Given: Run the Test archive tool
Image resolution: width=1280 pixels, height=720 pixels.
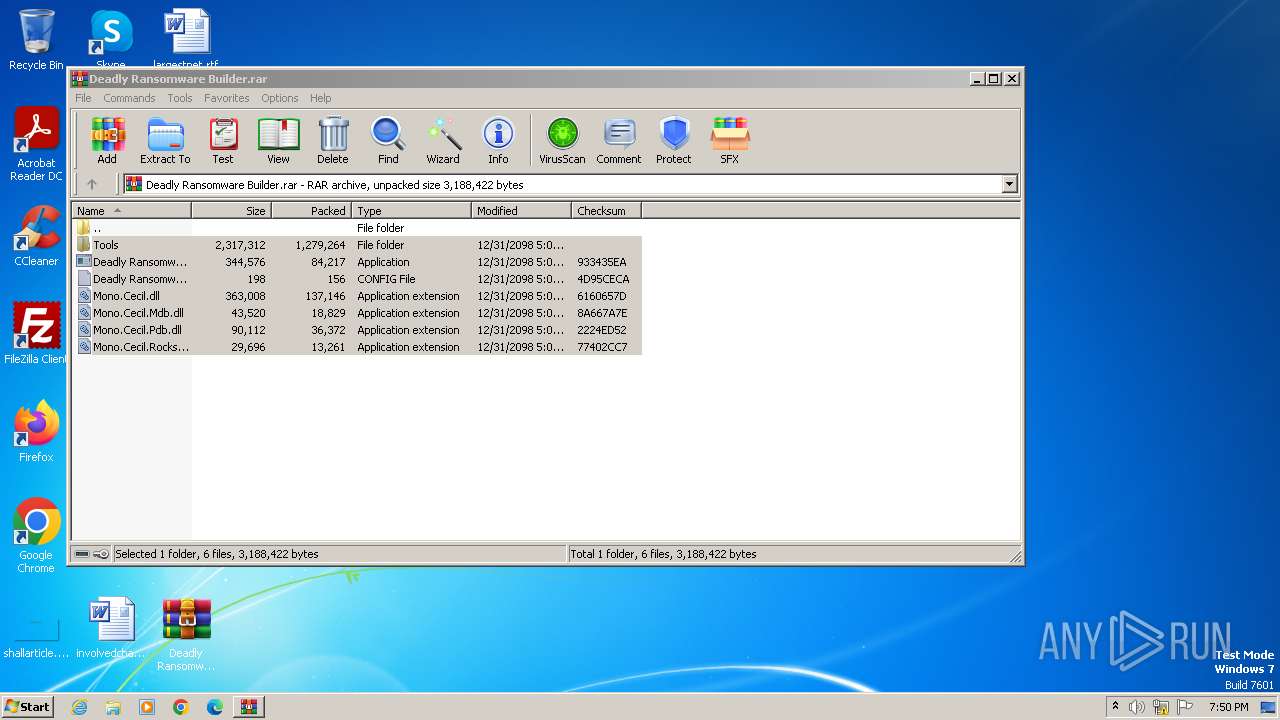Looking at the screenshot, I should [223, 140].
